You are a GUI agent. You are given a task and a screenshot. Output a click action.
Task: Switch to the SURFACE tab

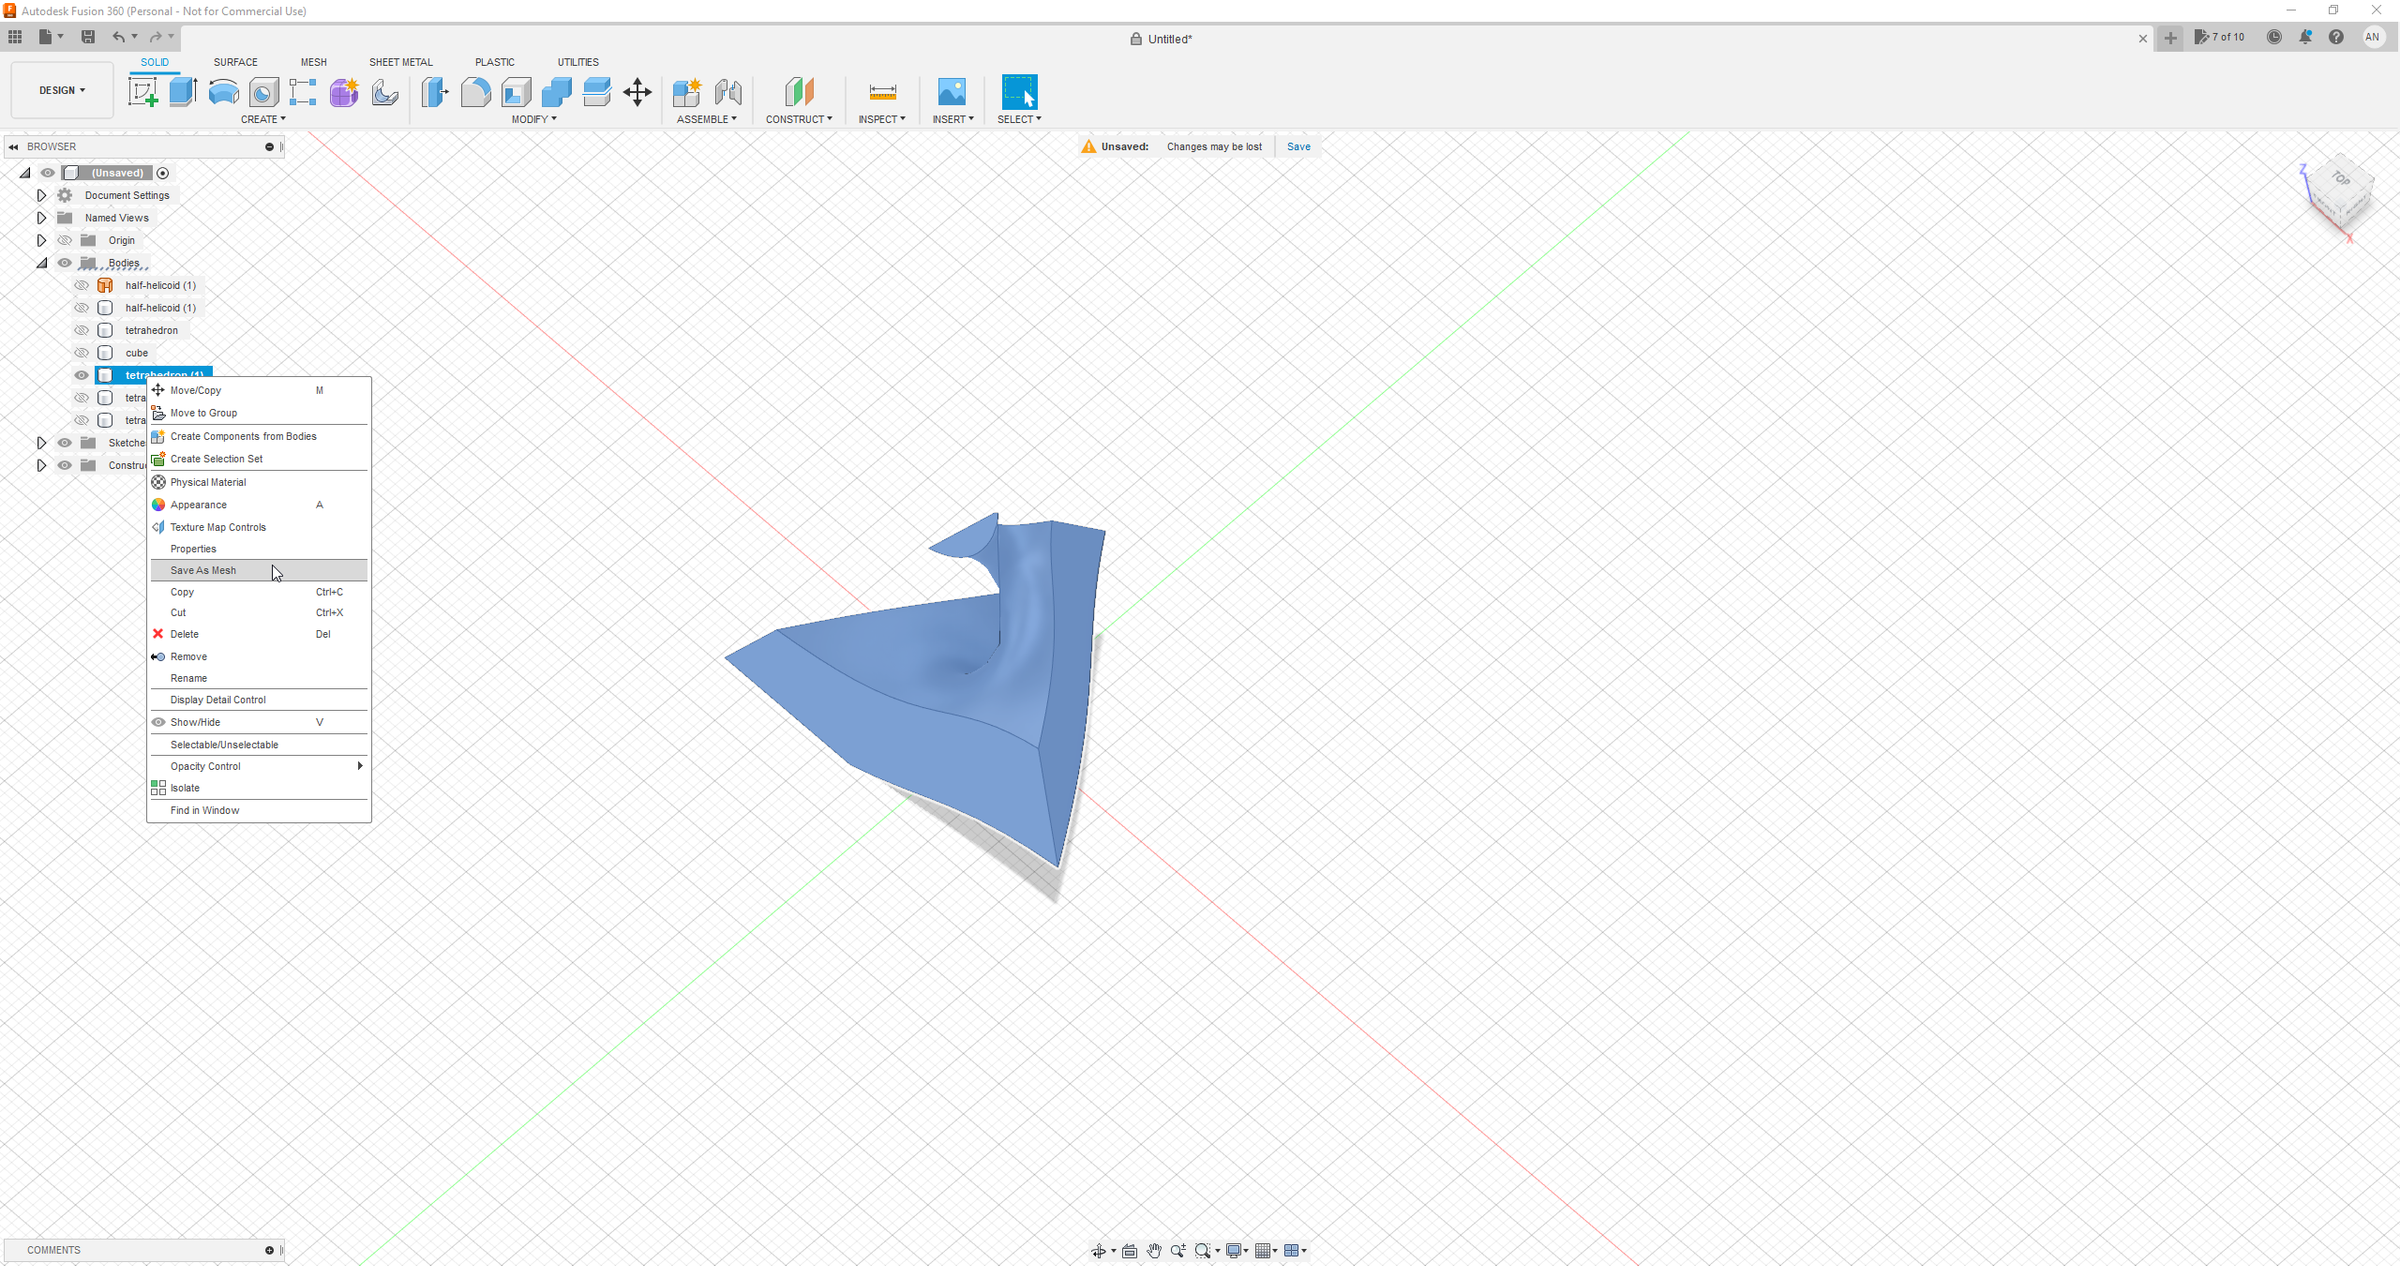(x=235, y=62)
